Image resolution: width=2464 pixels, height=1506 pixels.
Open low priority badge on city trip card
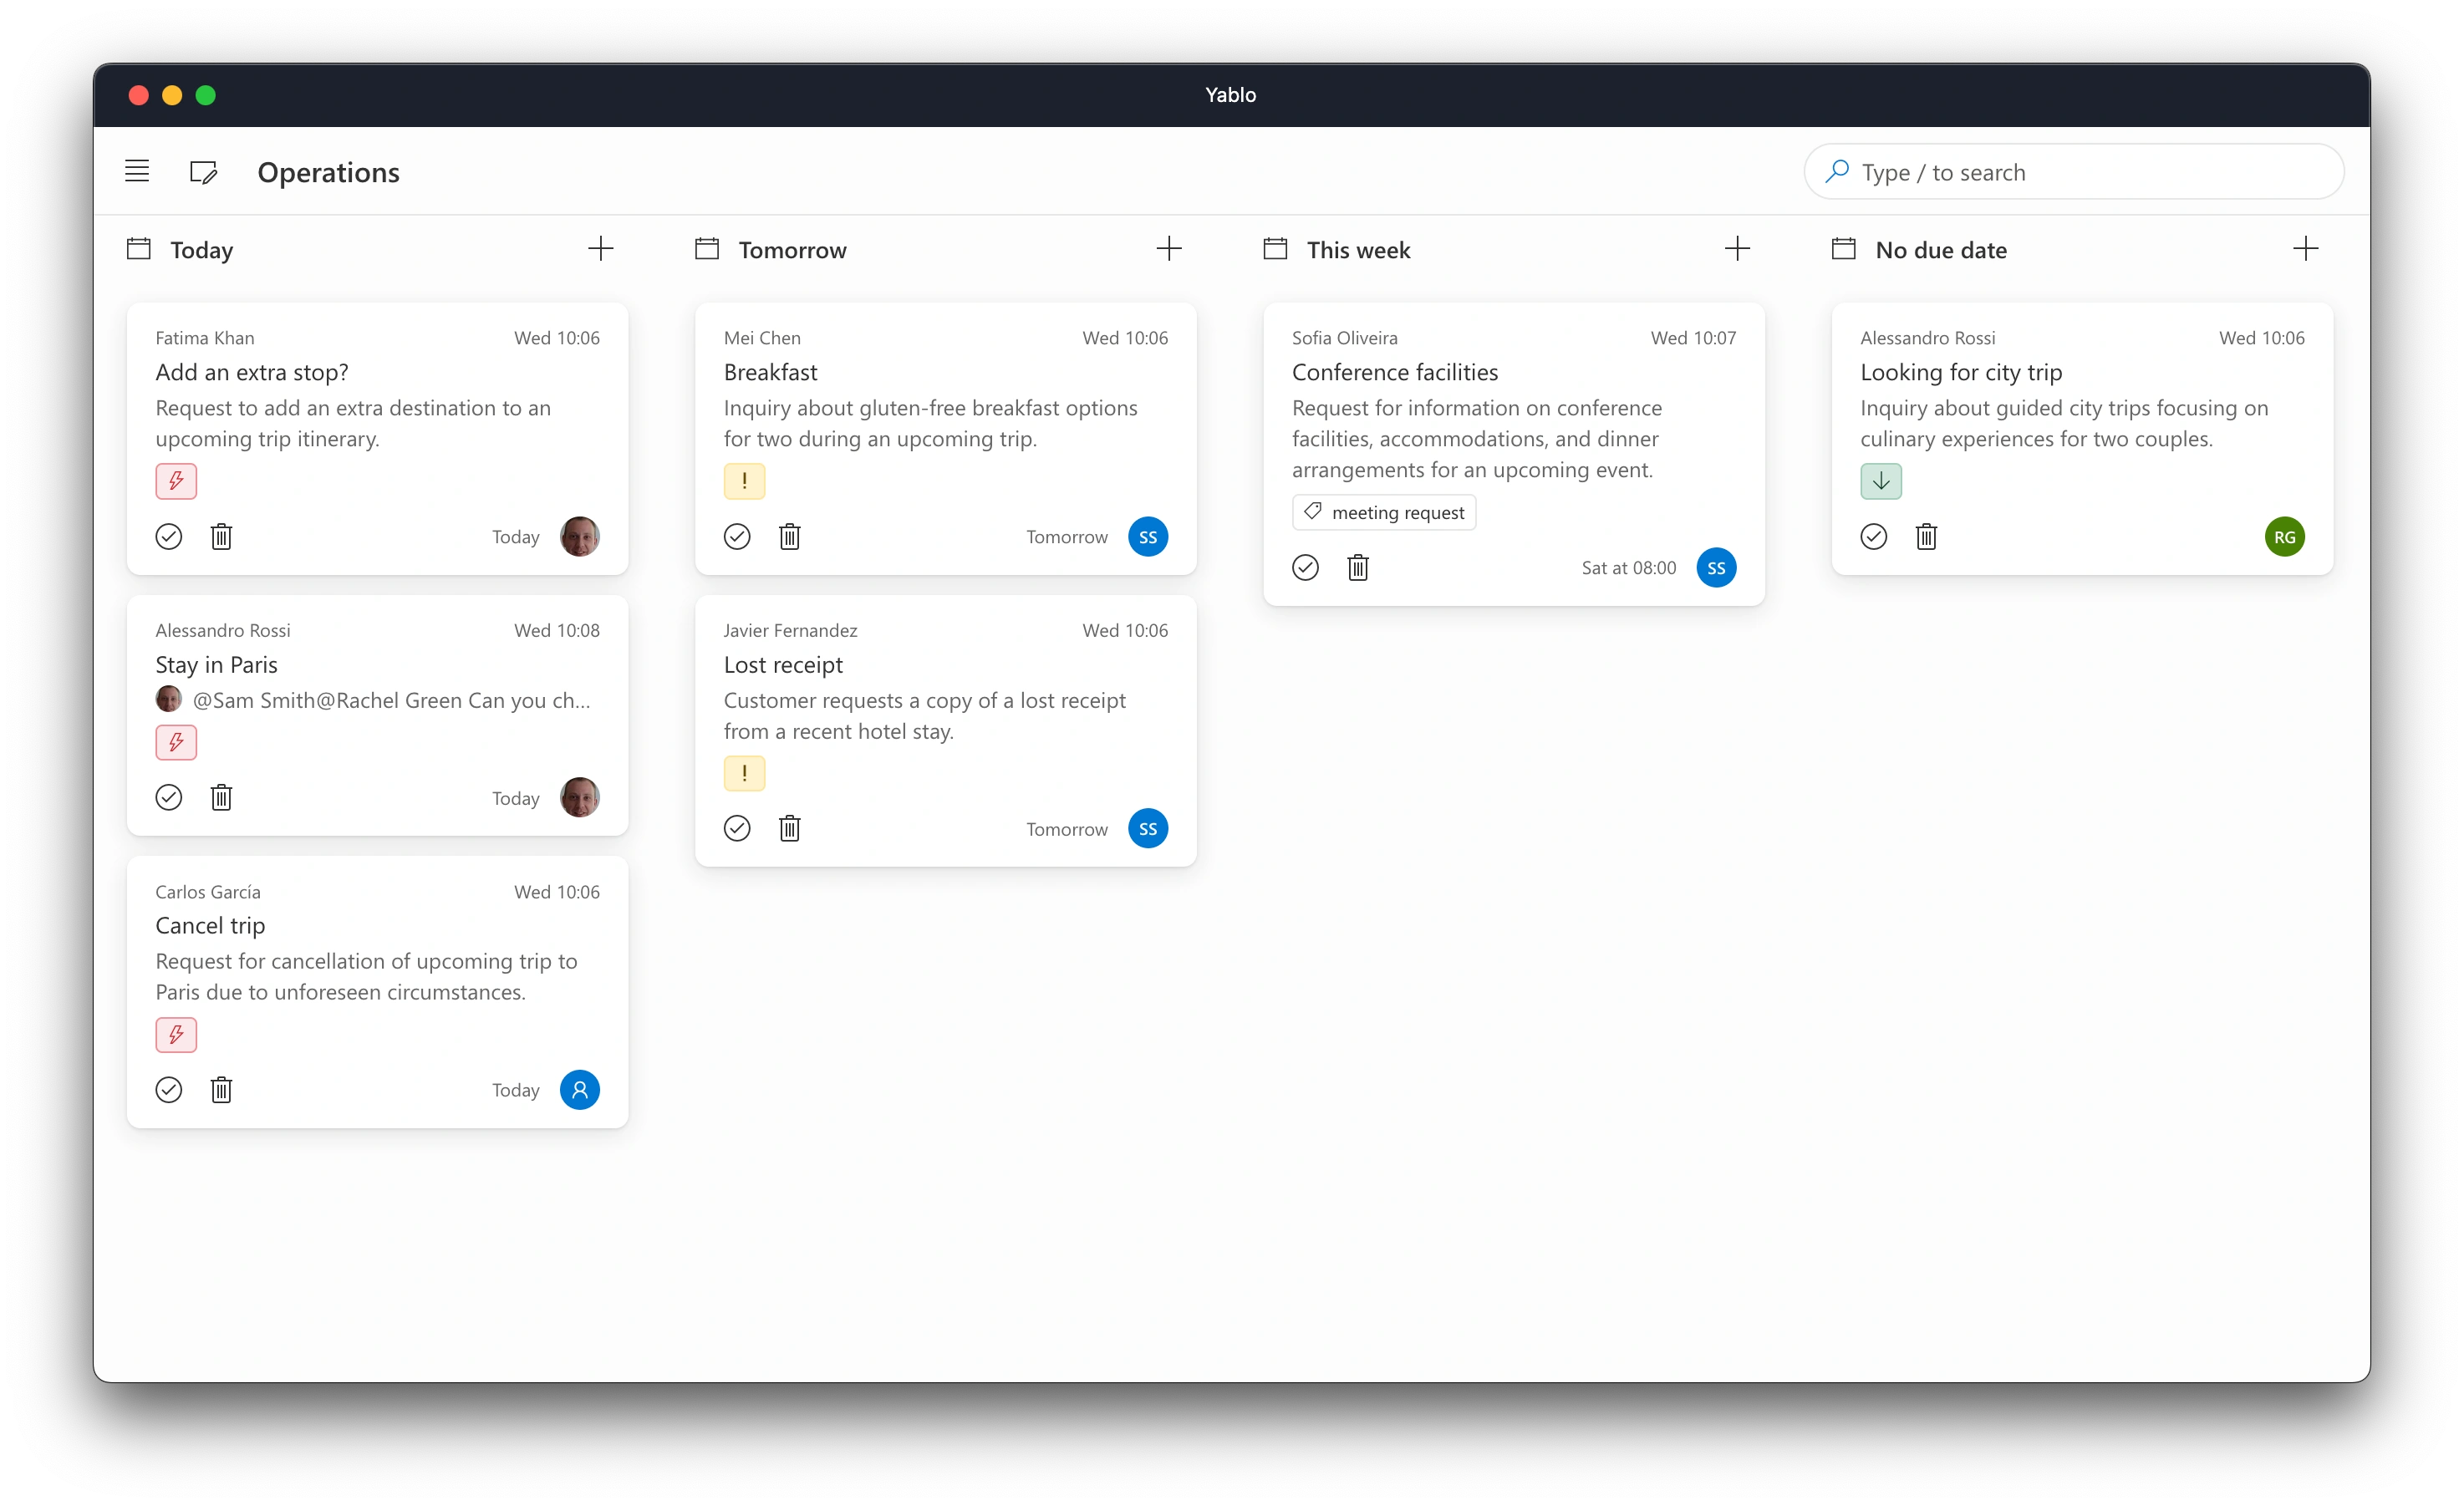[x=1880, y=481]
